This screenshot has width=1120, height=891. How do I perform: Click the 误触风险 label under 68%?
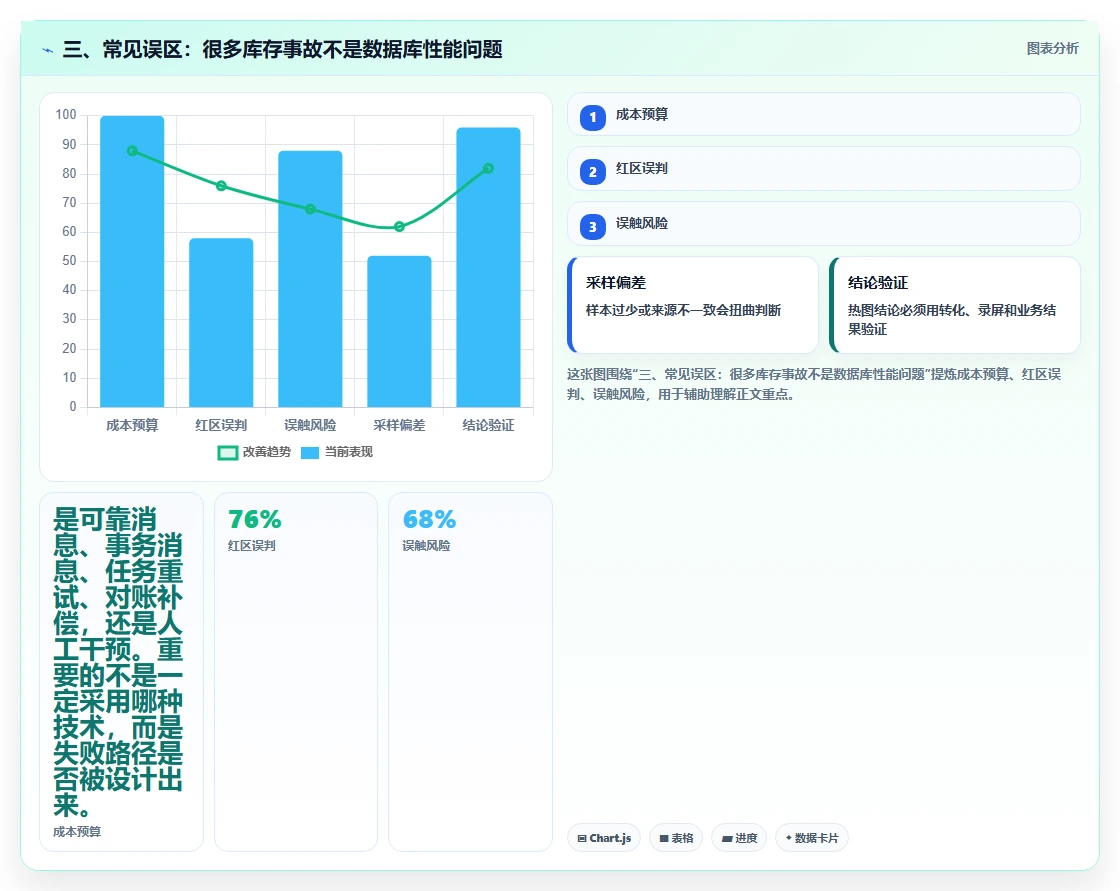pyautogui.click(x=426, y=546)
